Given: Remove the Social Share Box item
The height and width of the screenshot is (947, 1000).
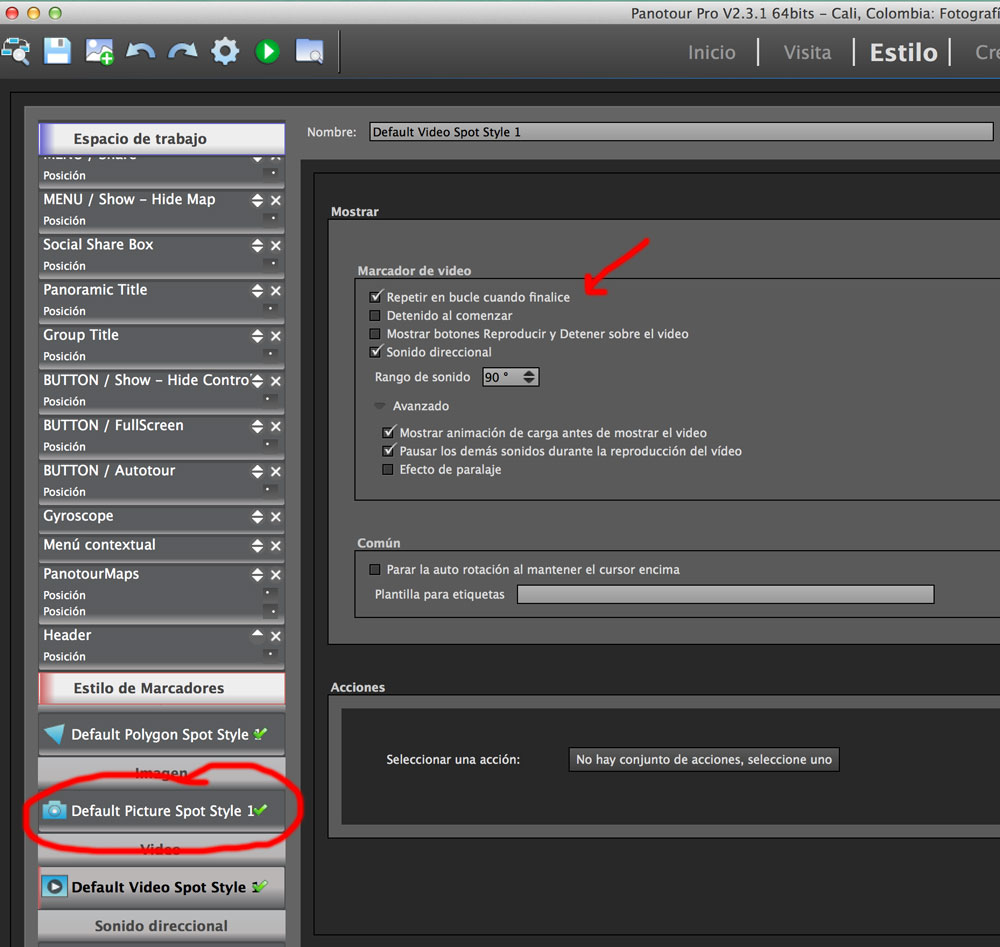Looking at the screenshot, I should [276, 246].
